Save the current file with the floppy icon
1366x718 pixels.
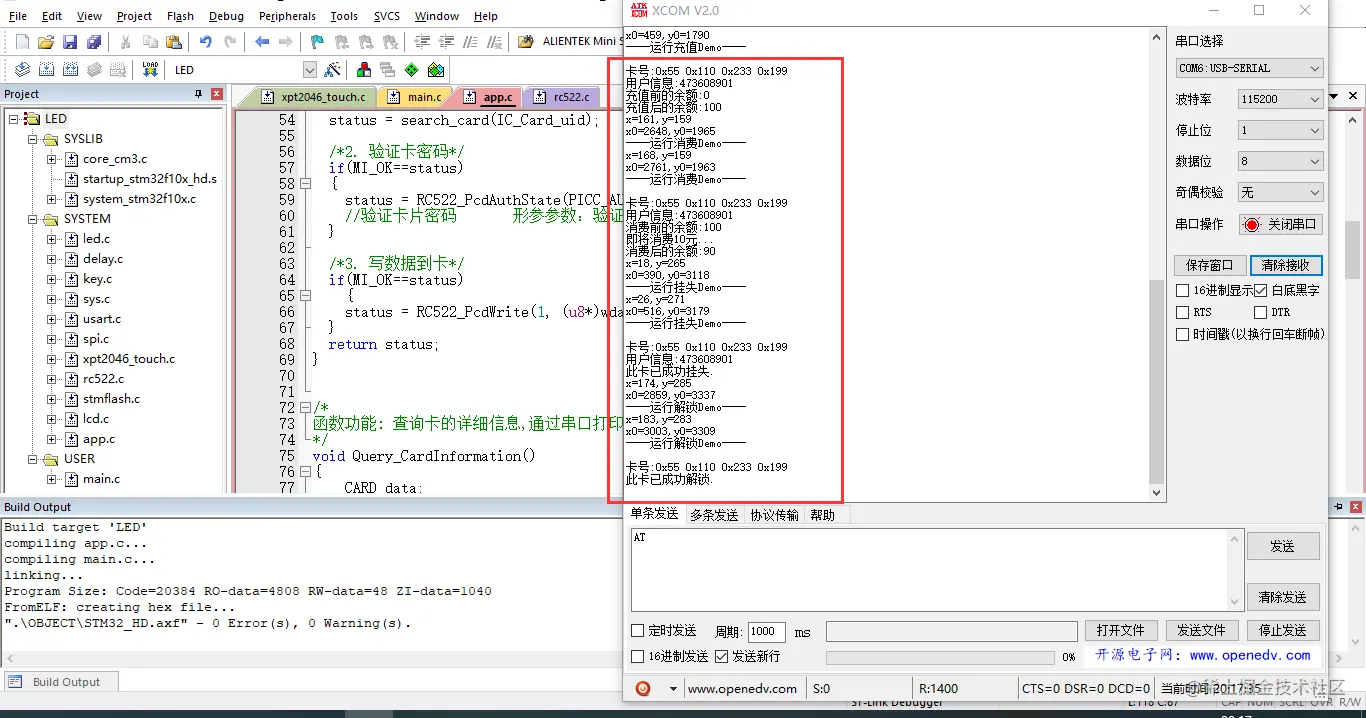(x=70, y=42)
